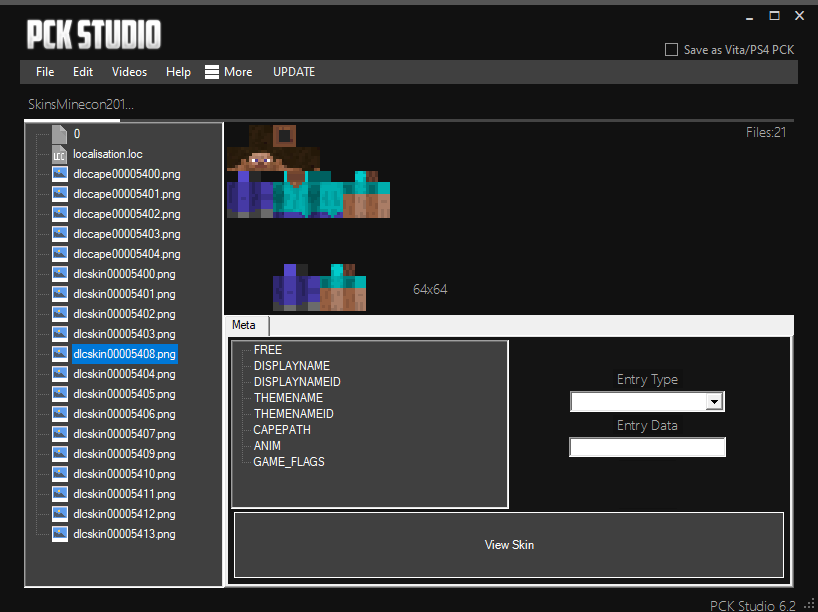The image size is (818, 612).
Task: Click image icon beside dlcskin00005406.png
Action: (60, 414)
